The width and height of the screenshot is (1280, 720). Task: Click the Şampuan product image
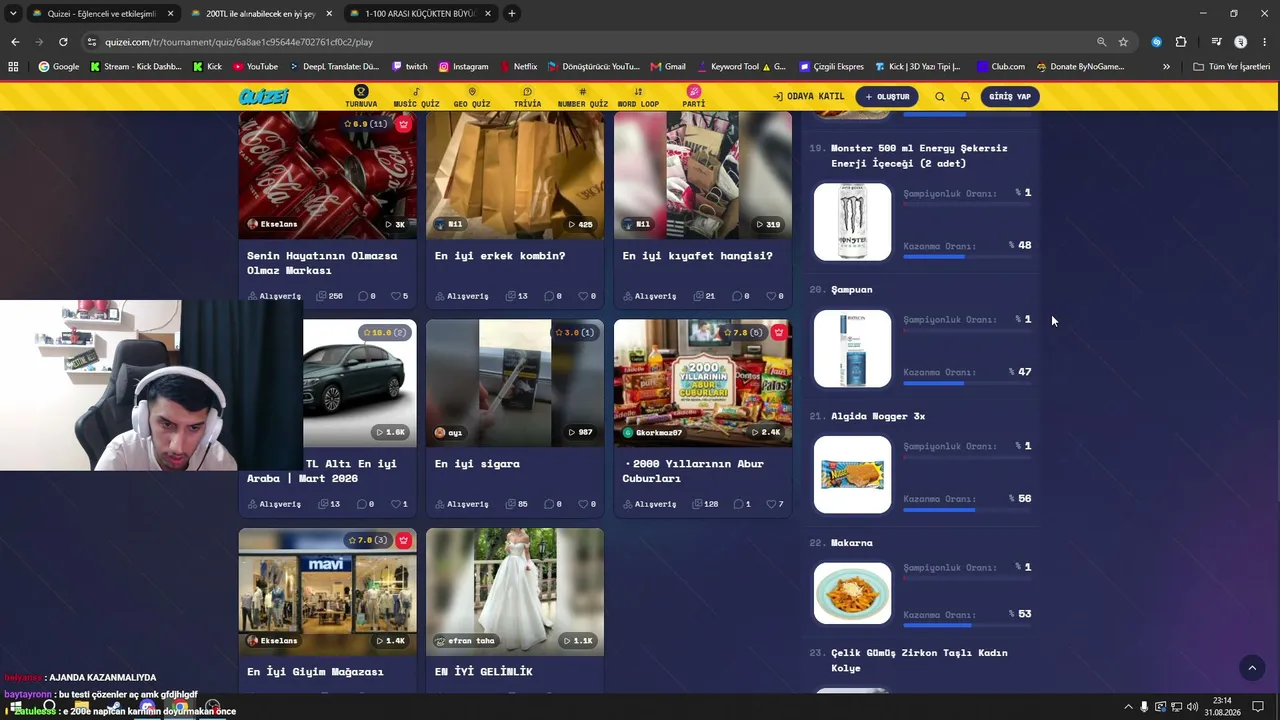tap(852, 348)
